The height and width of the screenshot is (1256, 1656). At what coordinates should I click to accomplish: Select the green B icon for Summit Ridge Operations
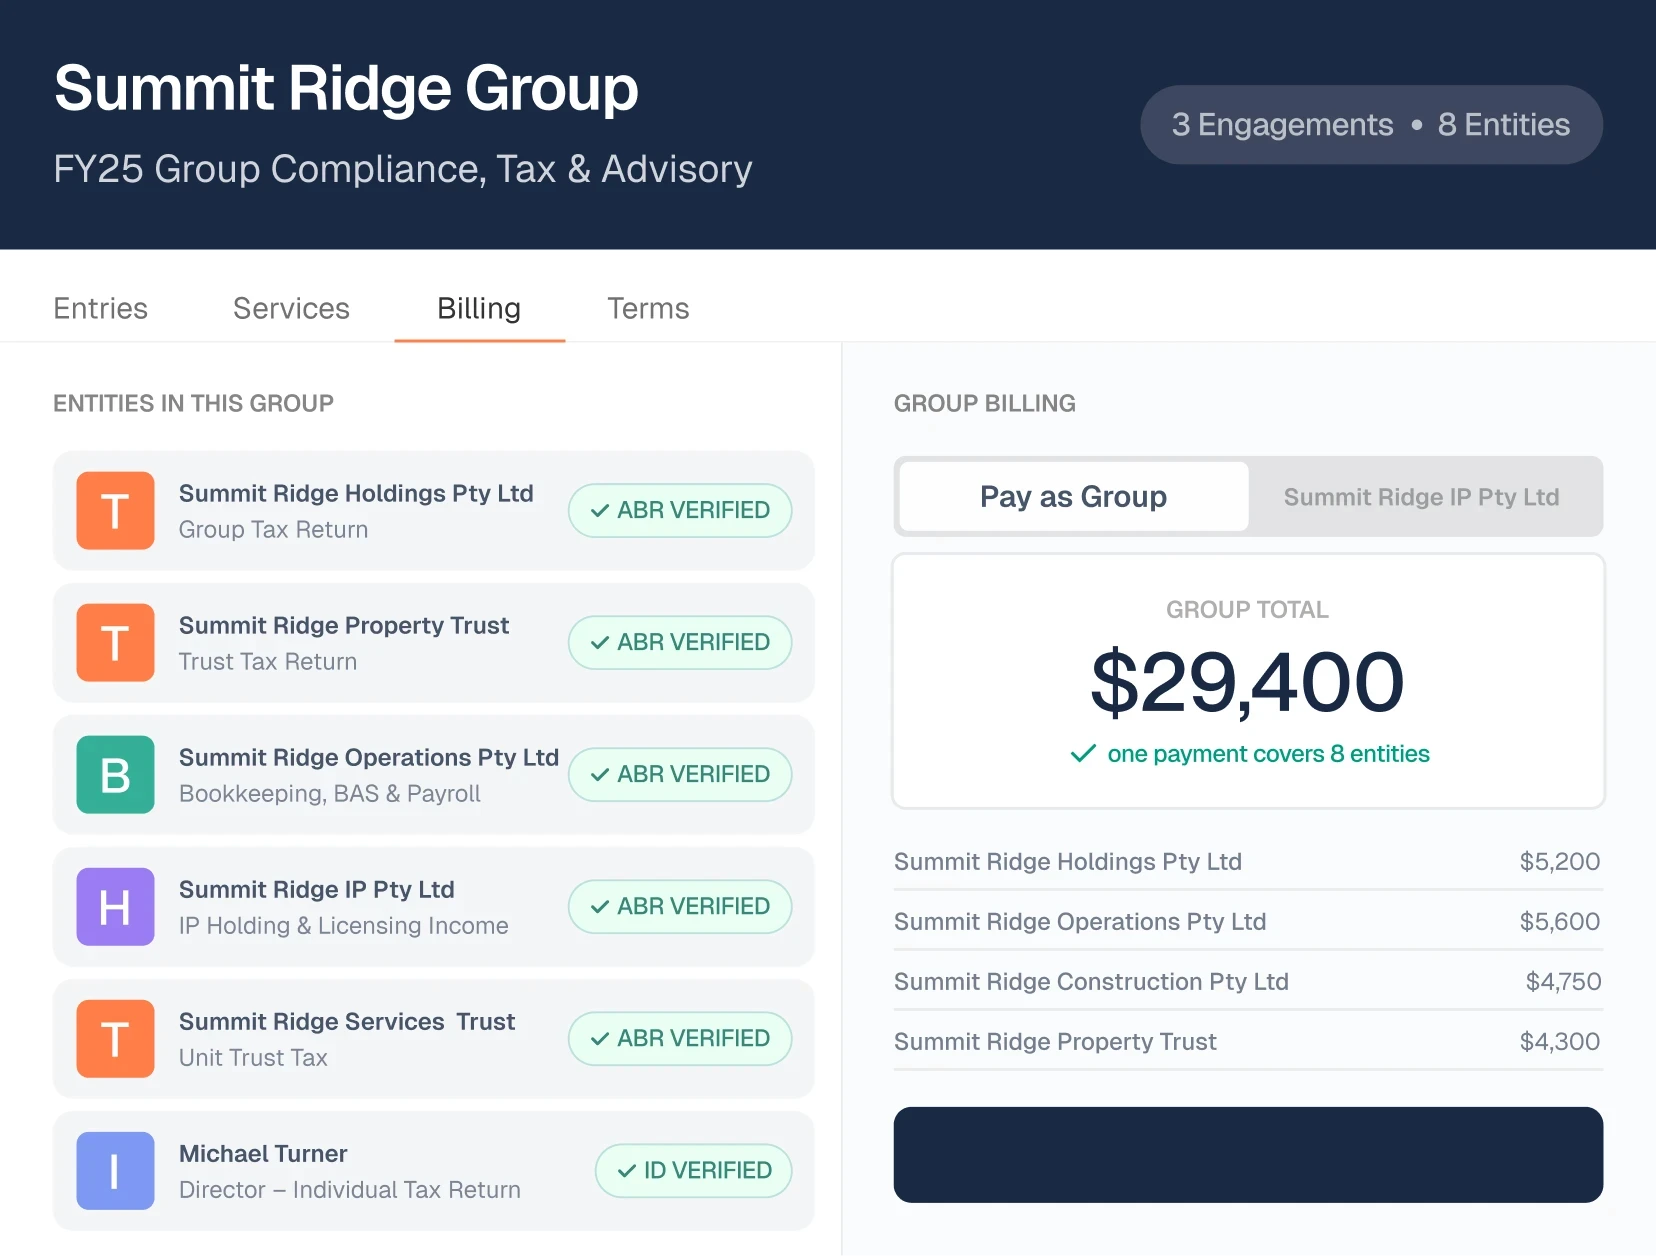[x=115, y=775]
